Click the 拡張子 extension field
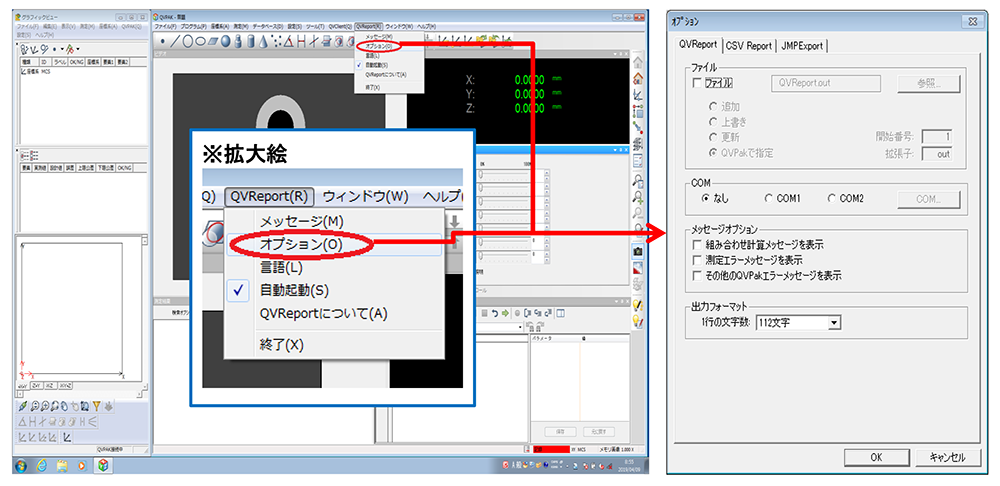Screen dimensions: 1000x486 (x=937, y=153)
